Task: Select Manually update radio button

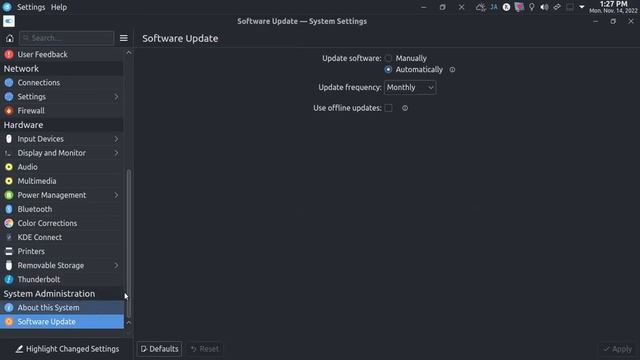Action: pyautogui.click(x=388, y=58)
